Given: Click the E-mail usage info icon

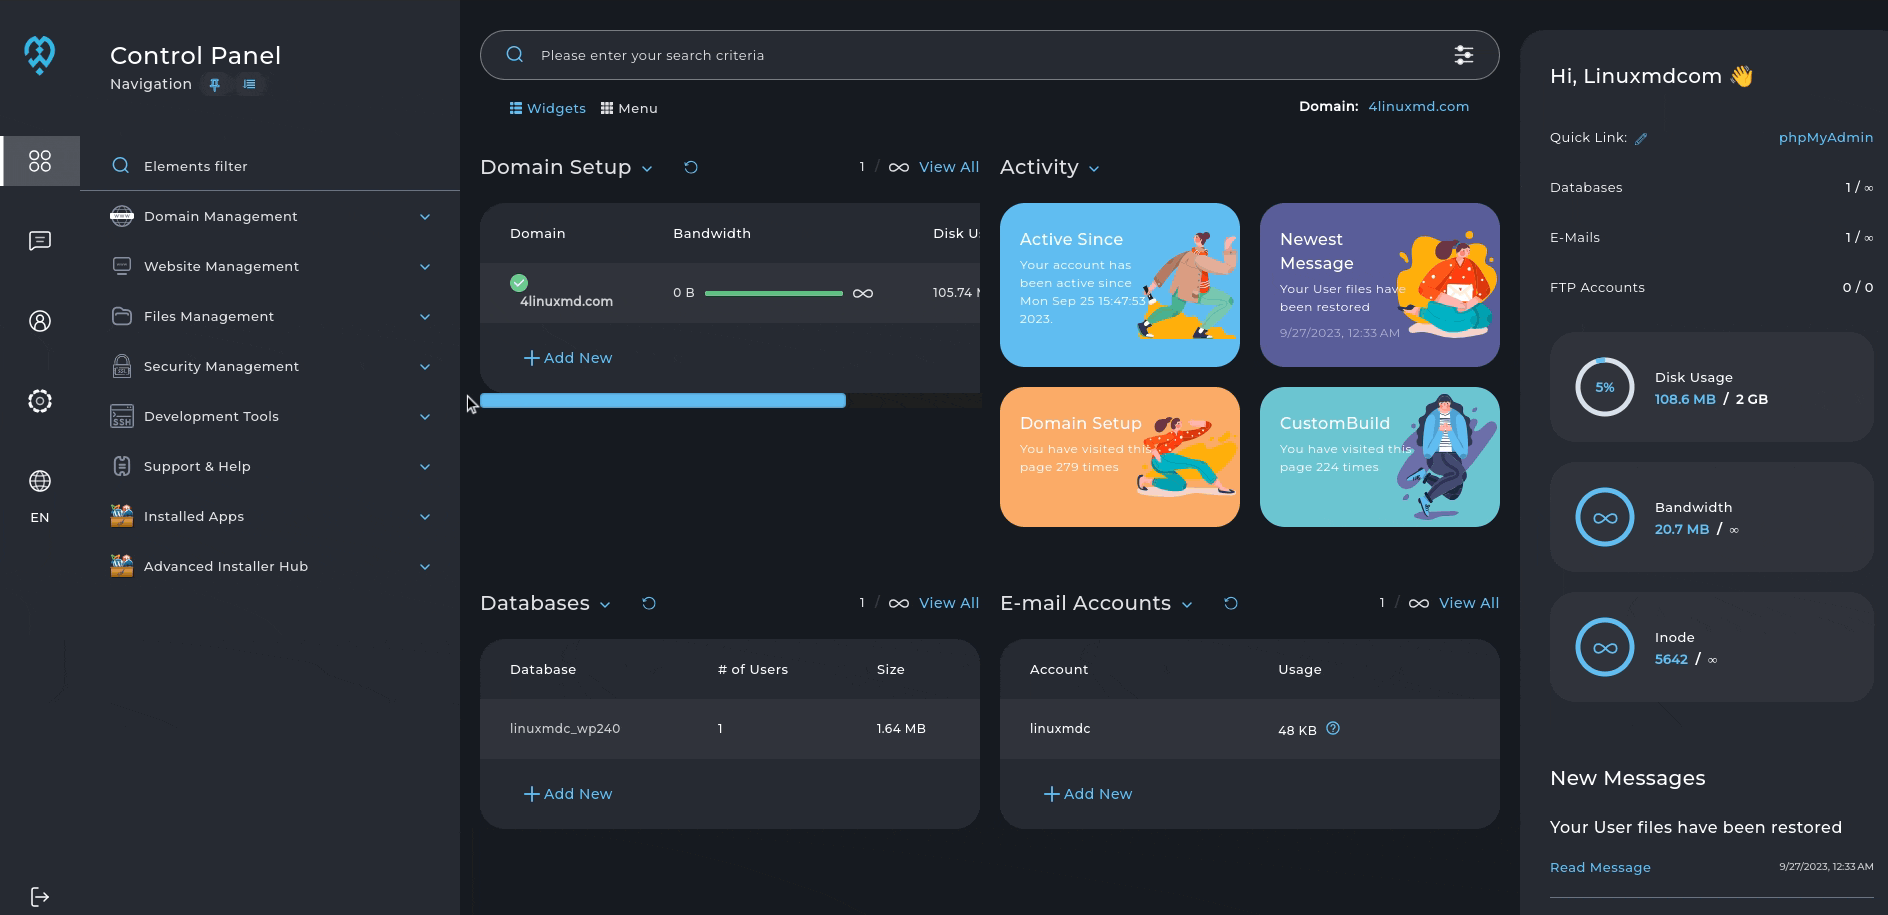Looking at the screenshot, I should click(x=1332, y=729).
